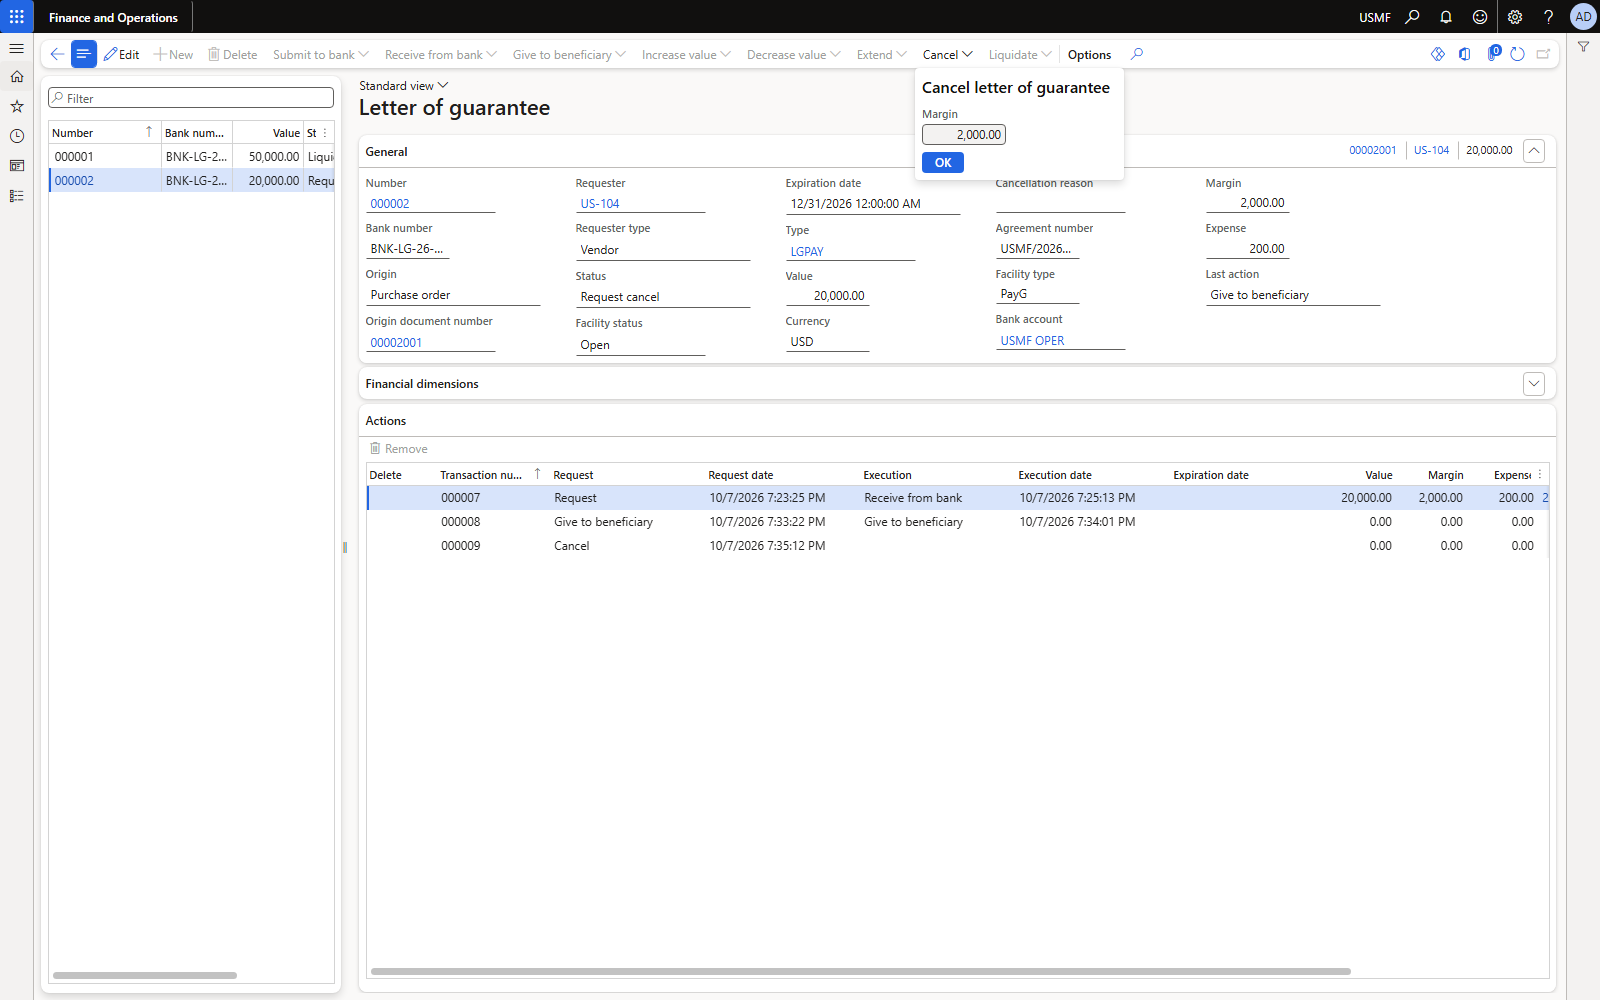Collapse the General section chevron

coord(1534,151)
